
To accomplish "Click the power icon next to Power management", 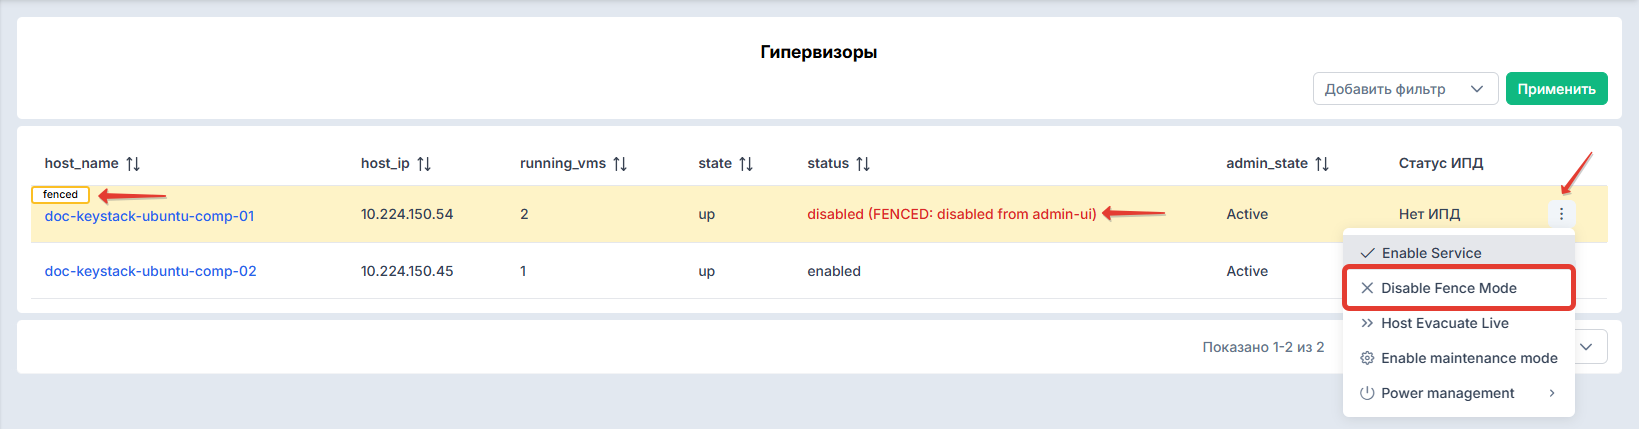I will (1367, 393).
